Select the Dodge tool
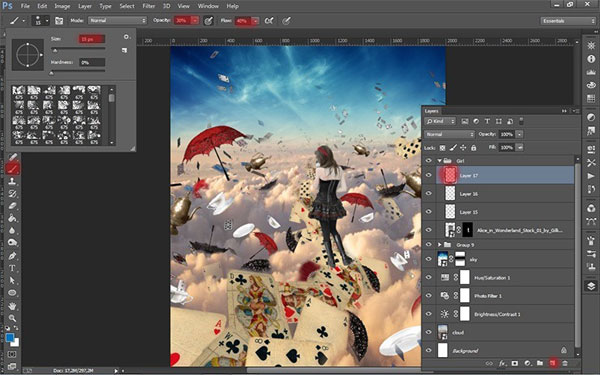 pyautogui.click(x=12, y=243)
